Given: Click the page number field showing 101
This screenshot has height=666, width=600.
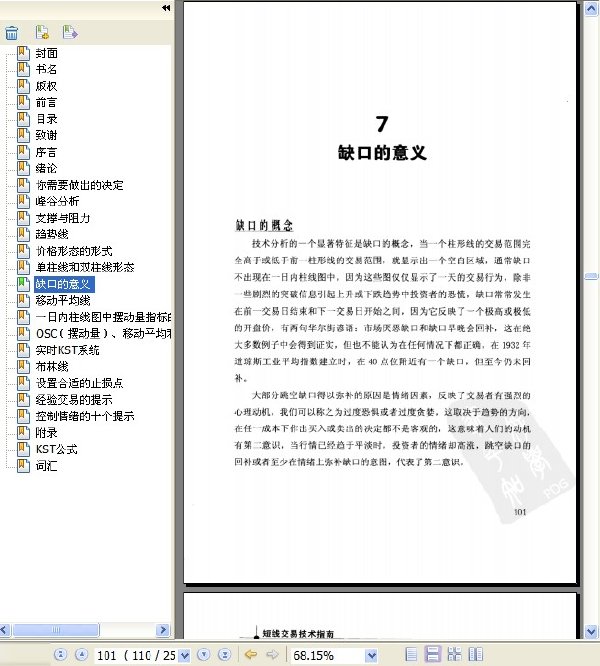Looking at the screenshot, I should tap(136, 655).
